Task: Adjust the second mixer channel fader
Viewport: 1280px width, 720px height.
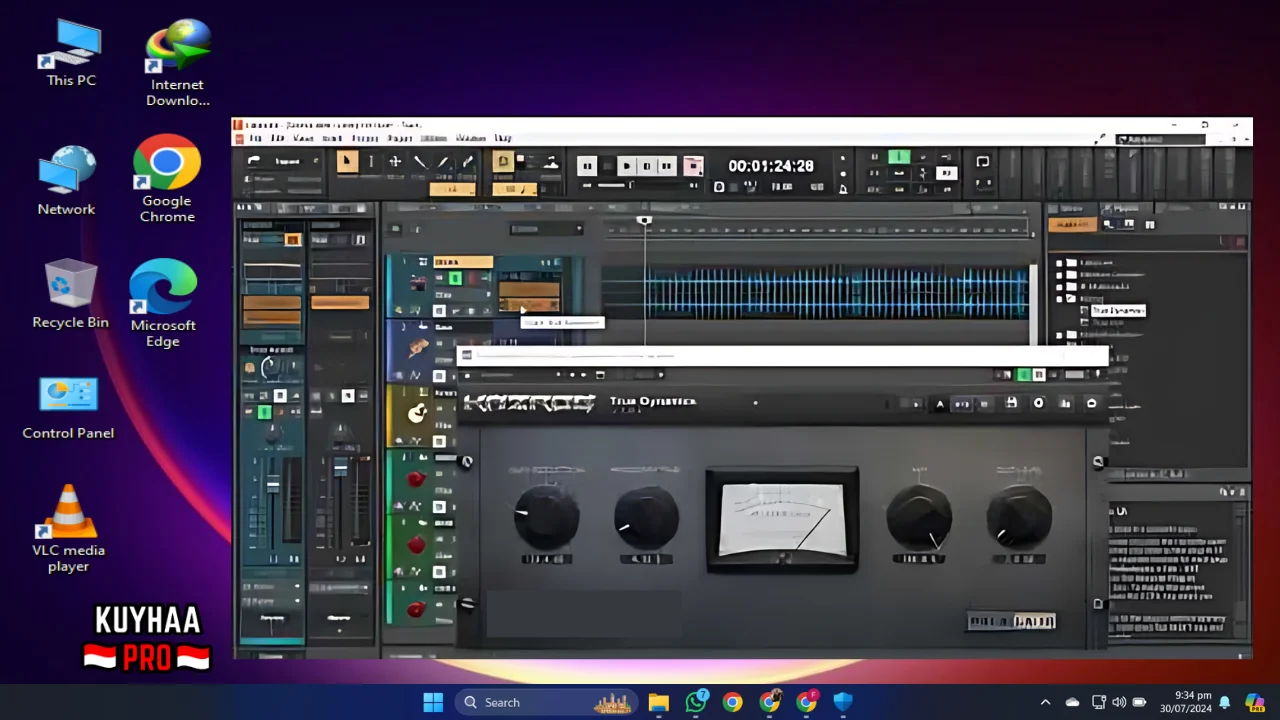Action: (340, 467)
